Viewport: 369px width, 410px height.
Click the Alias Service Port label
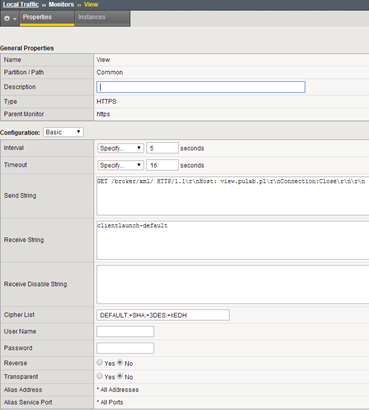(x=28, y=402)
